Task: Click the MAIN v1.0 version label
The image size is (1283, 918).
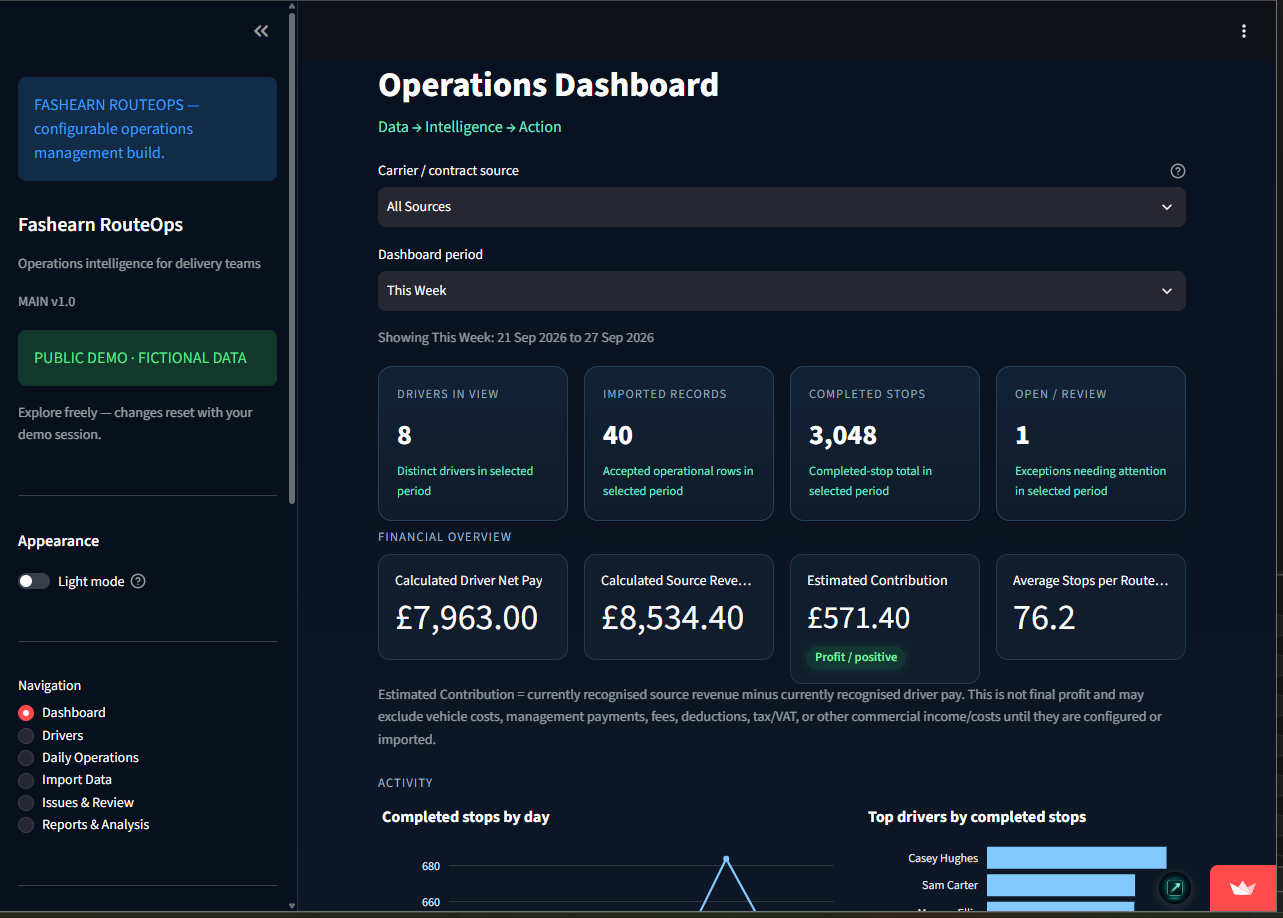Action: (x=47, y=301)
